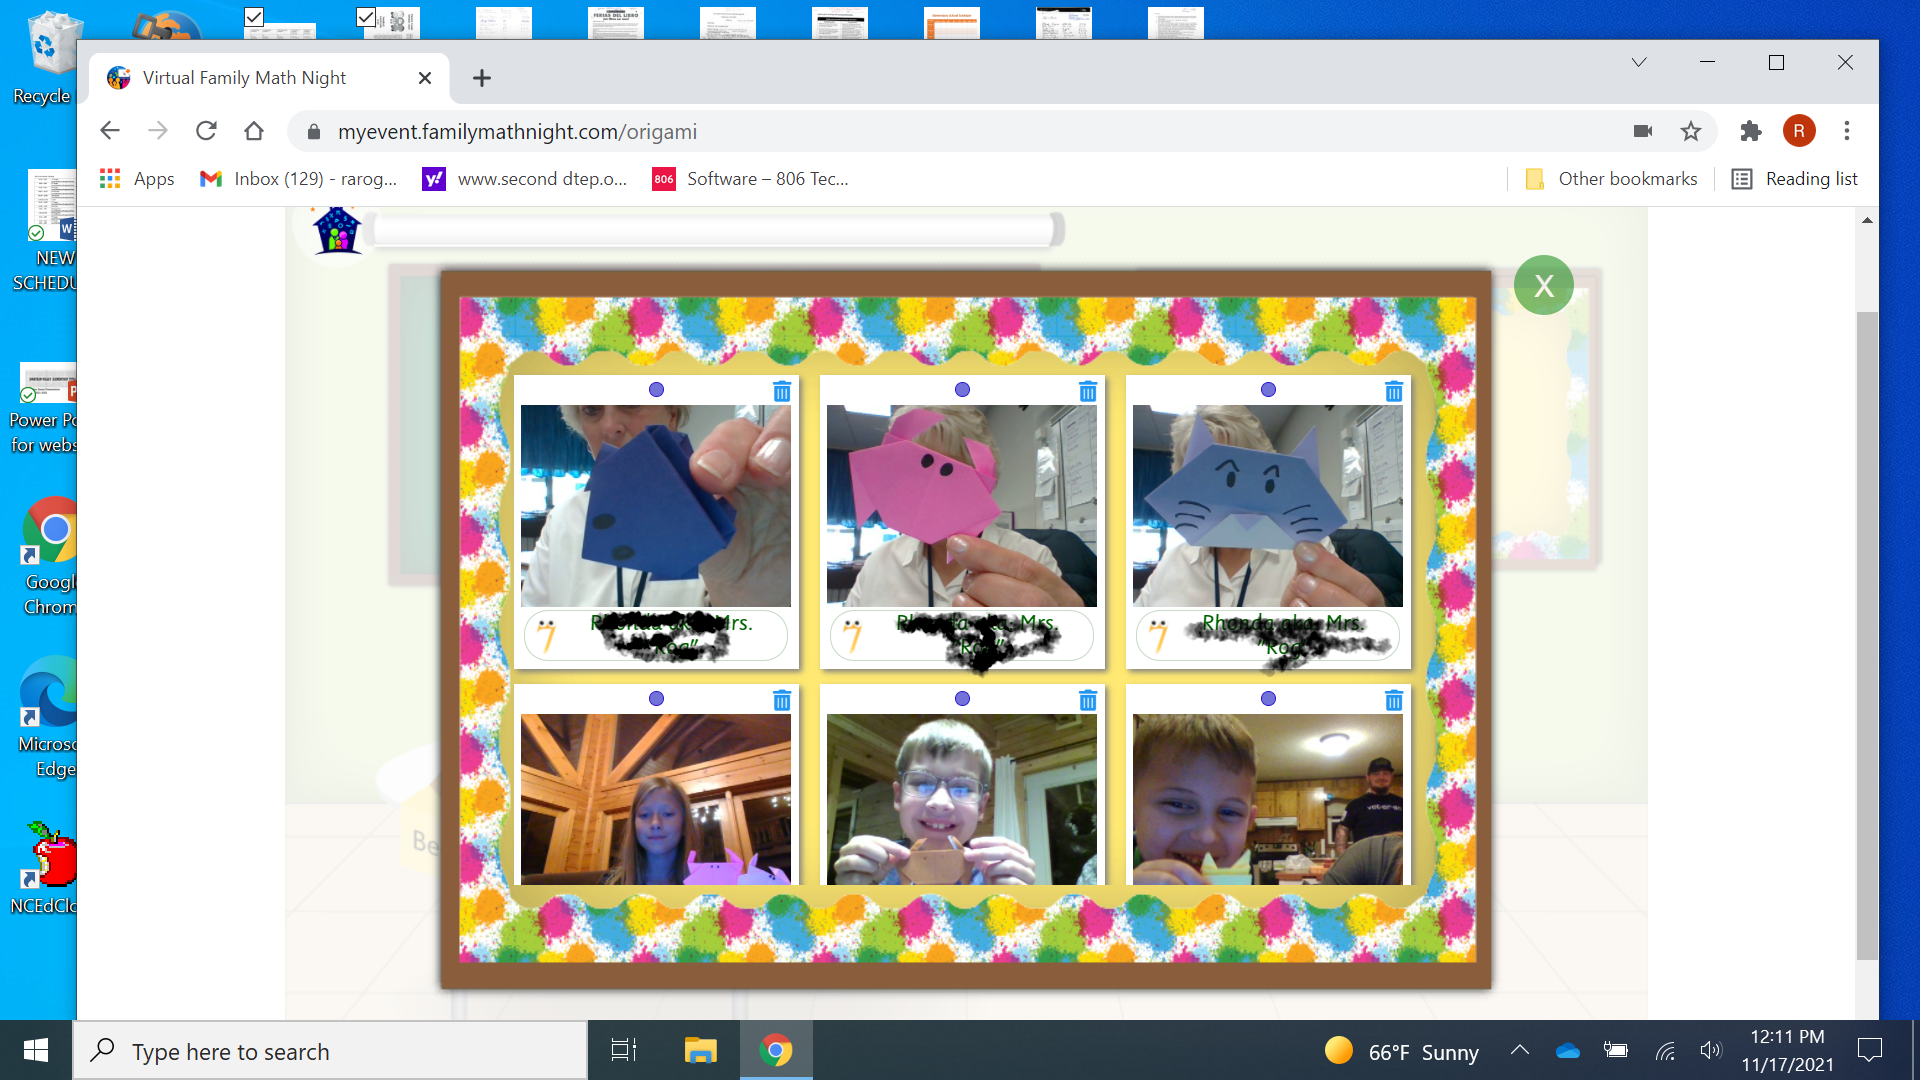Click the camera icon in address bar

(x=1642, y=131)
